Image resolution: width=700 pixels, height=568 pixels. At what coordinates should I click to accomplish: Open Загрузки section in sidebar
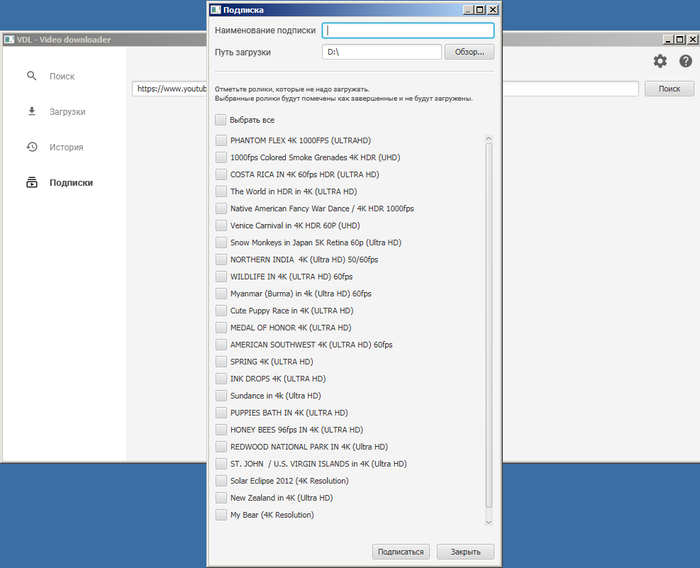67,112
